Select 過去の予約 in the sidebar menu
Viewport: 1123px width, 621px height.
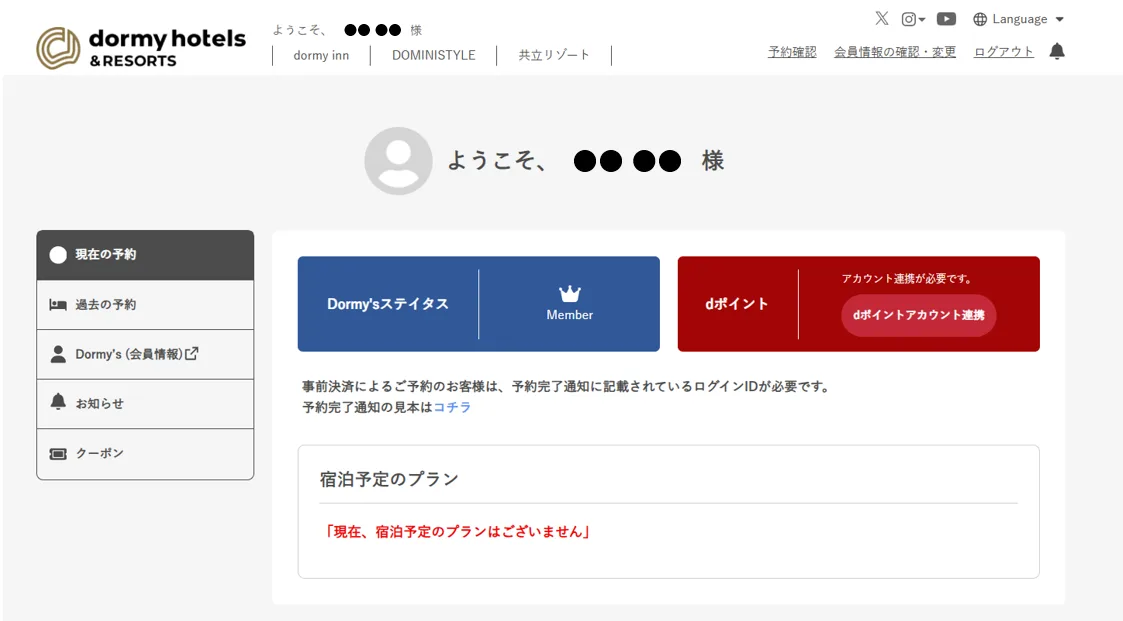145,305
